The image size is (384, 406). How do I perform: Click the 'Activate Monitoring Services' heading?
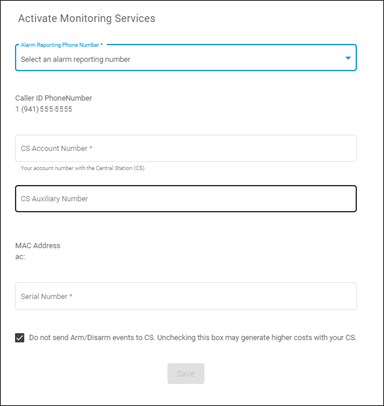pos(87,18)
